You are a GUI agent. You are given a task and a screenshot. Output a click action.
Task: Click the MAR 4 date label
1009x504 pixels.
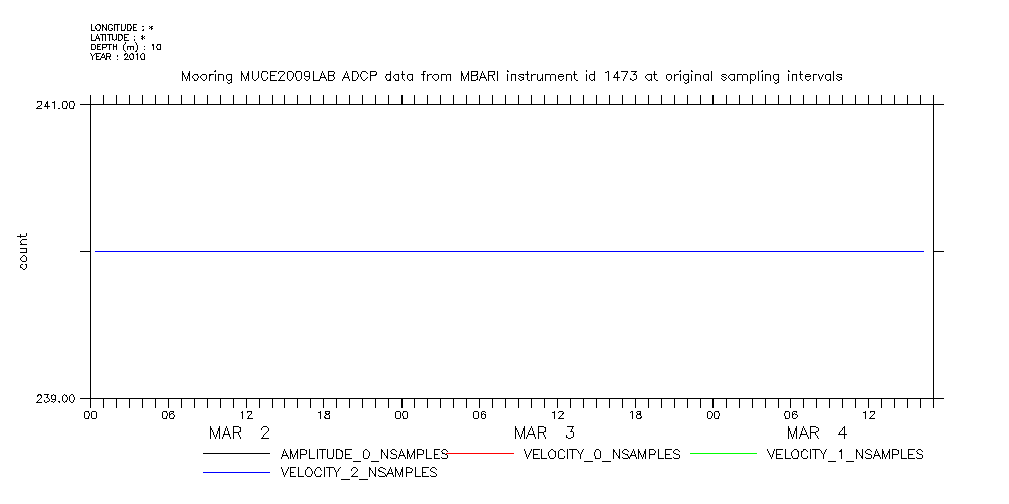817,433
